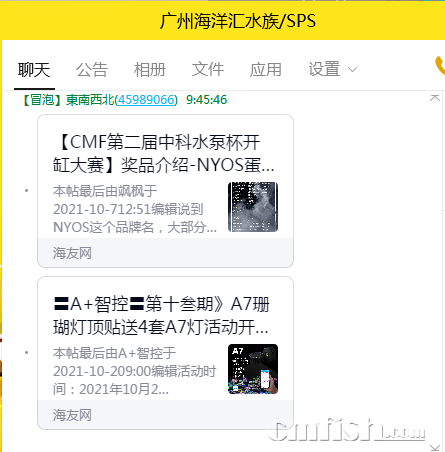Click the scroll-up arrow in the chat area

[435, 98]
